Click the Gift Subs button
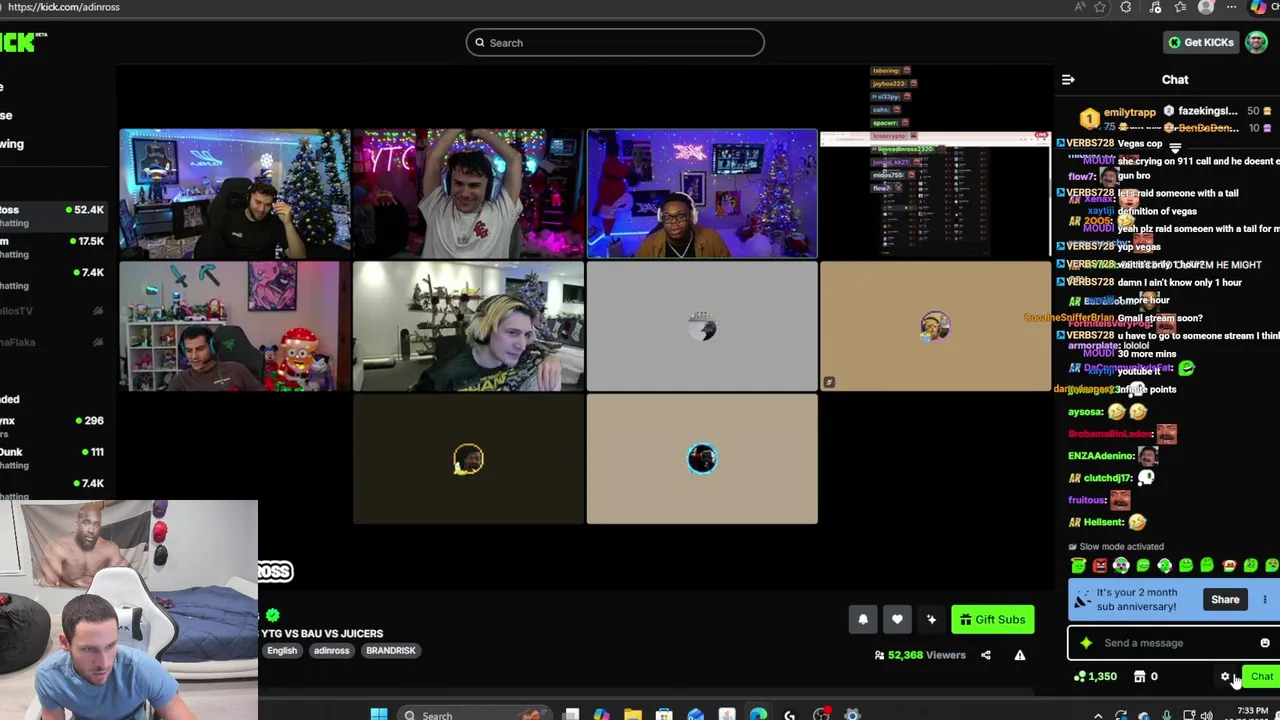 point(993,620)
